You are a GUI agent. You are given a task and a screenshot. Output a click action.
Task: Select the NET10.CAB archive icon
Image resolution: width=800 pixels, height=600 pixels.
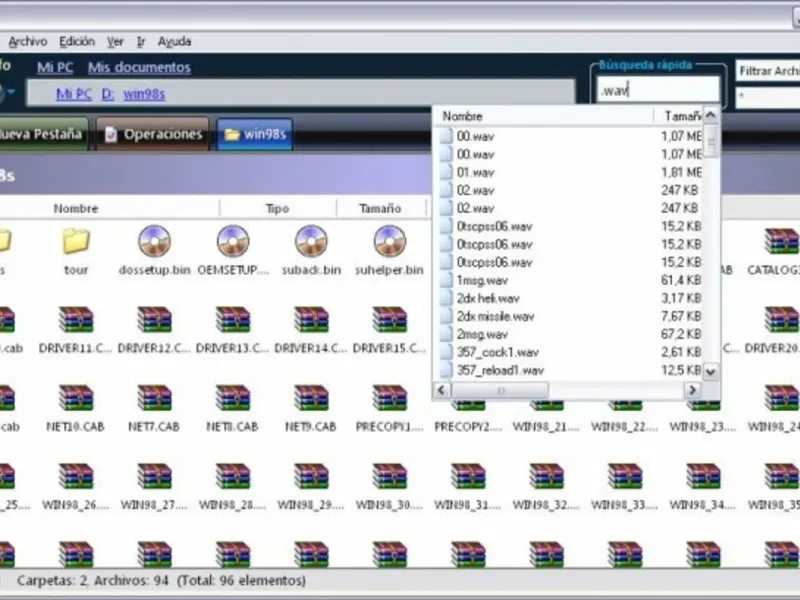76,398
